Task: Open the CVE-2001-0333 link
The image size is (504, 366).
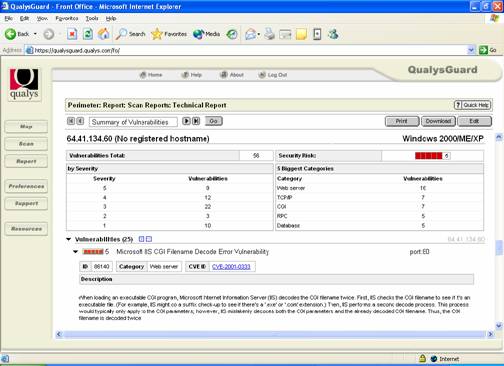Action: pyautogui.click(x=231, y=267)
